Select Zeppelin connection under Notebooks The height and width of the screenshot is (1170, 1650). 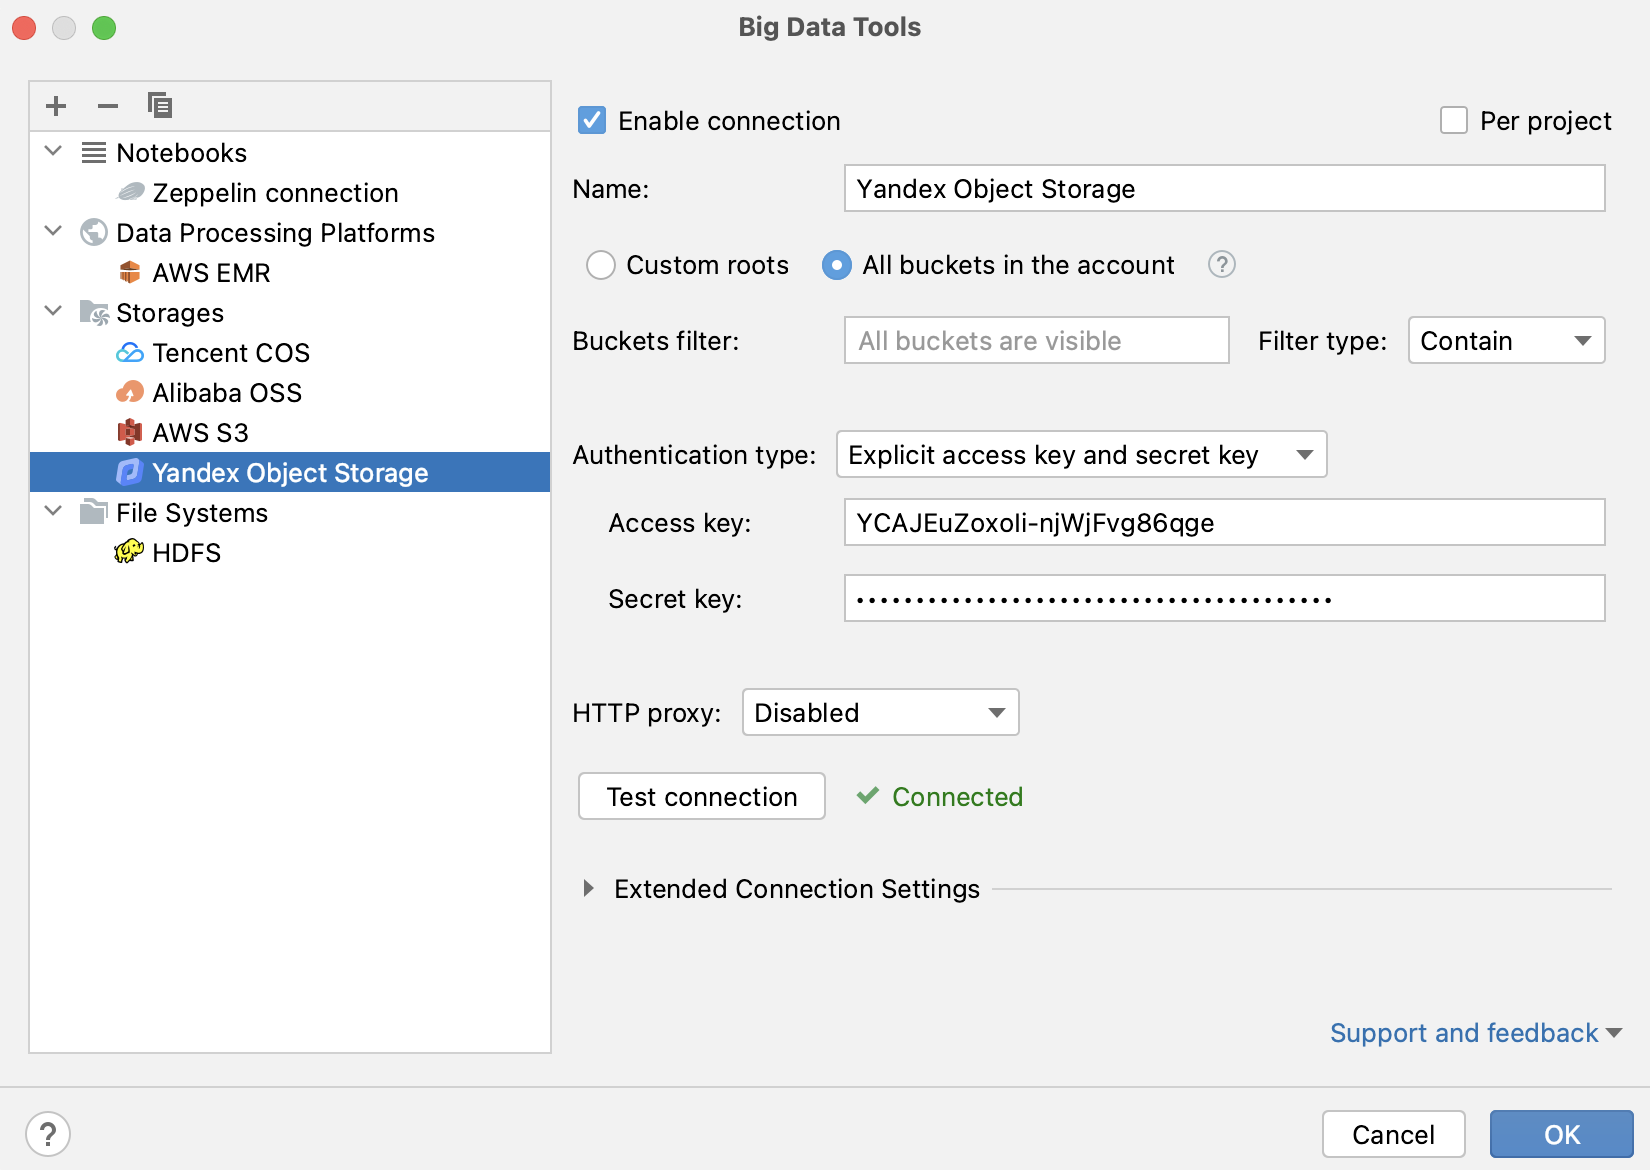[x=275, y=192]
